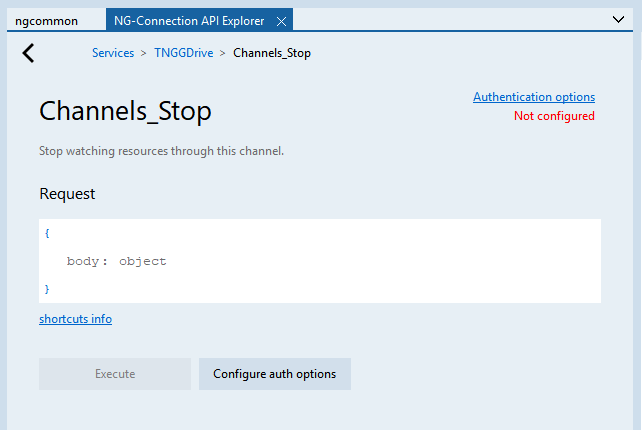
Task: Open the Authentication options link
Action: (534, 97)
